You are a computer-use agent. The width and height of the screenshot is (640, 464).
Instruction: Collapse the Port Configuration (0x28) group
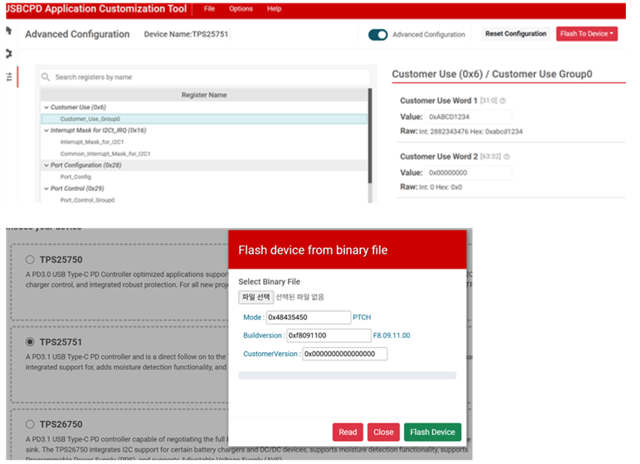point(47,165)
